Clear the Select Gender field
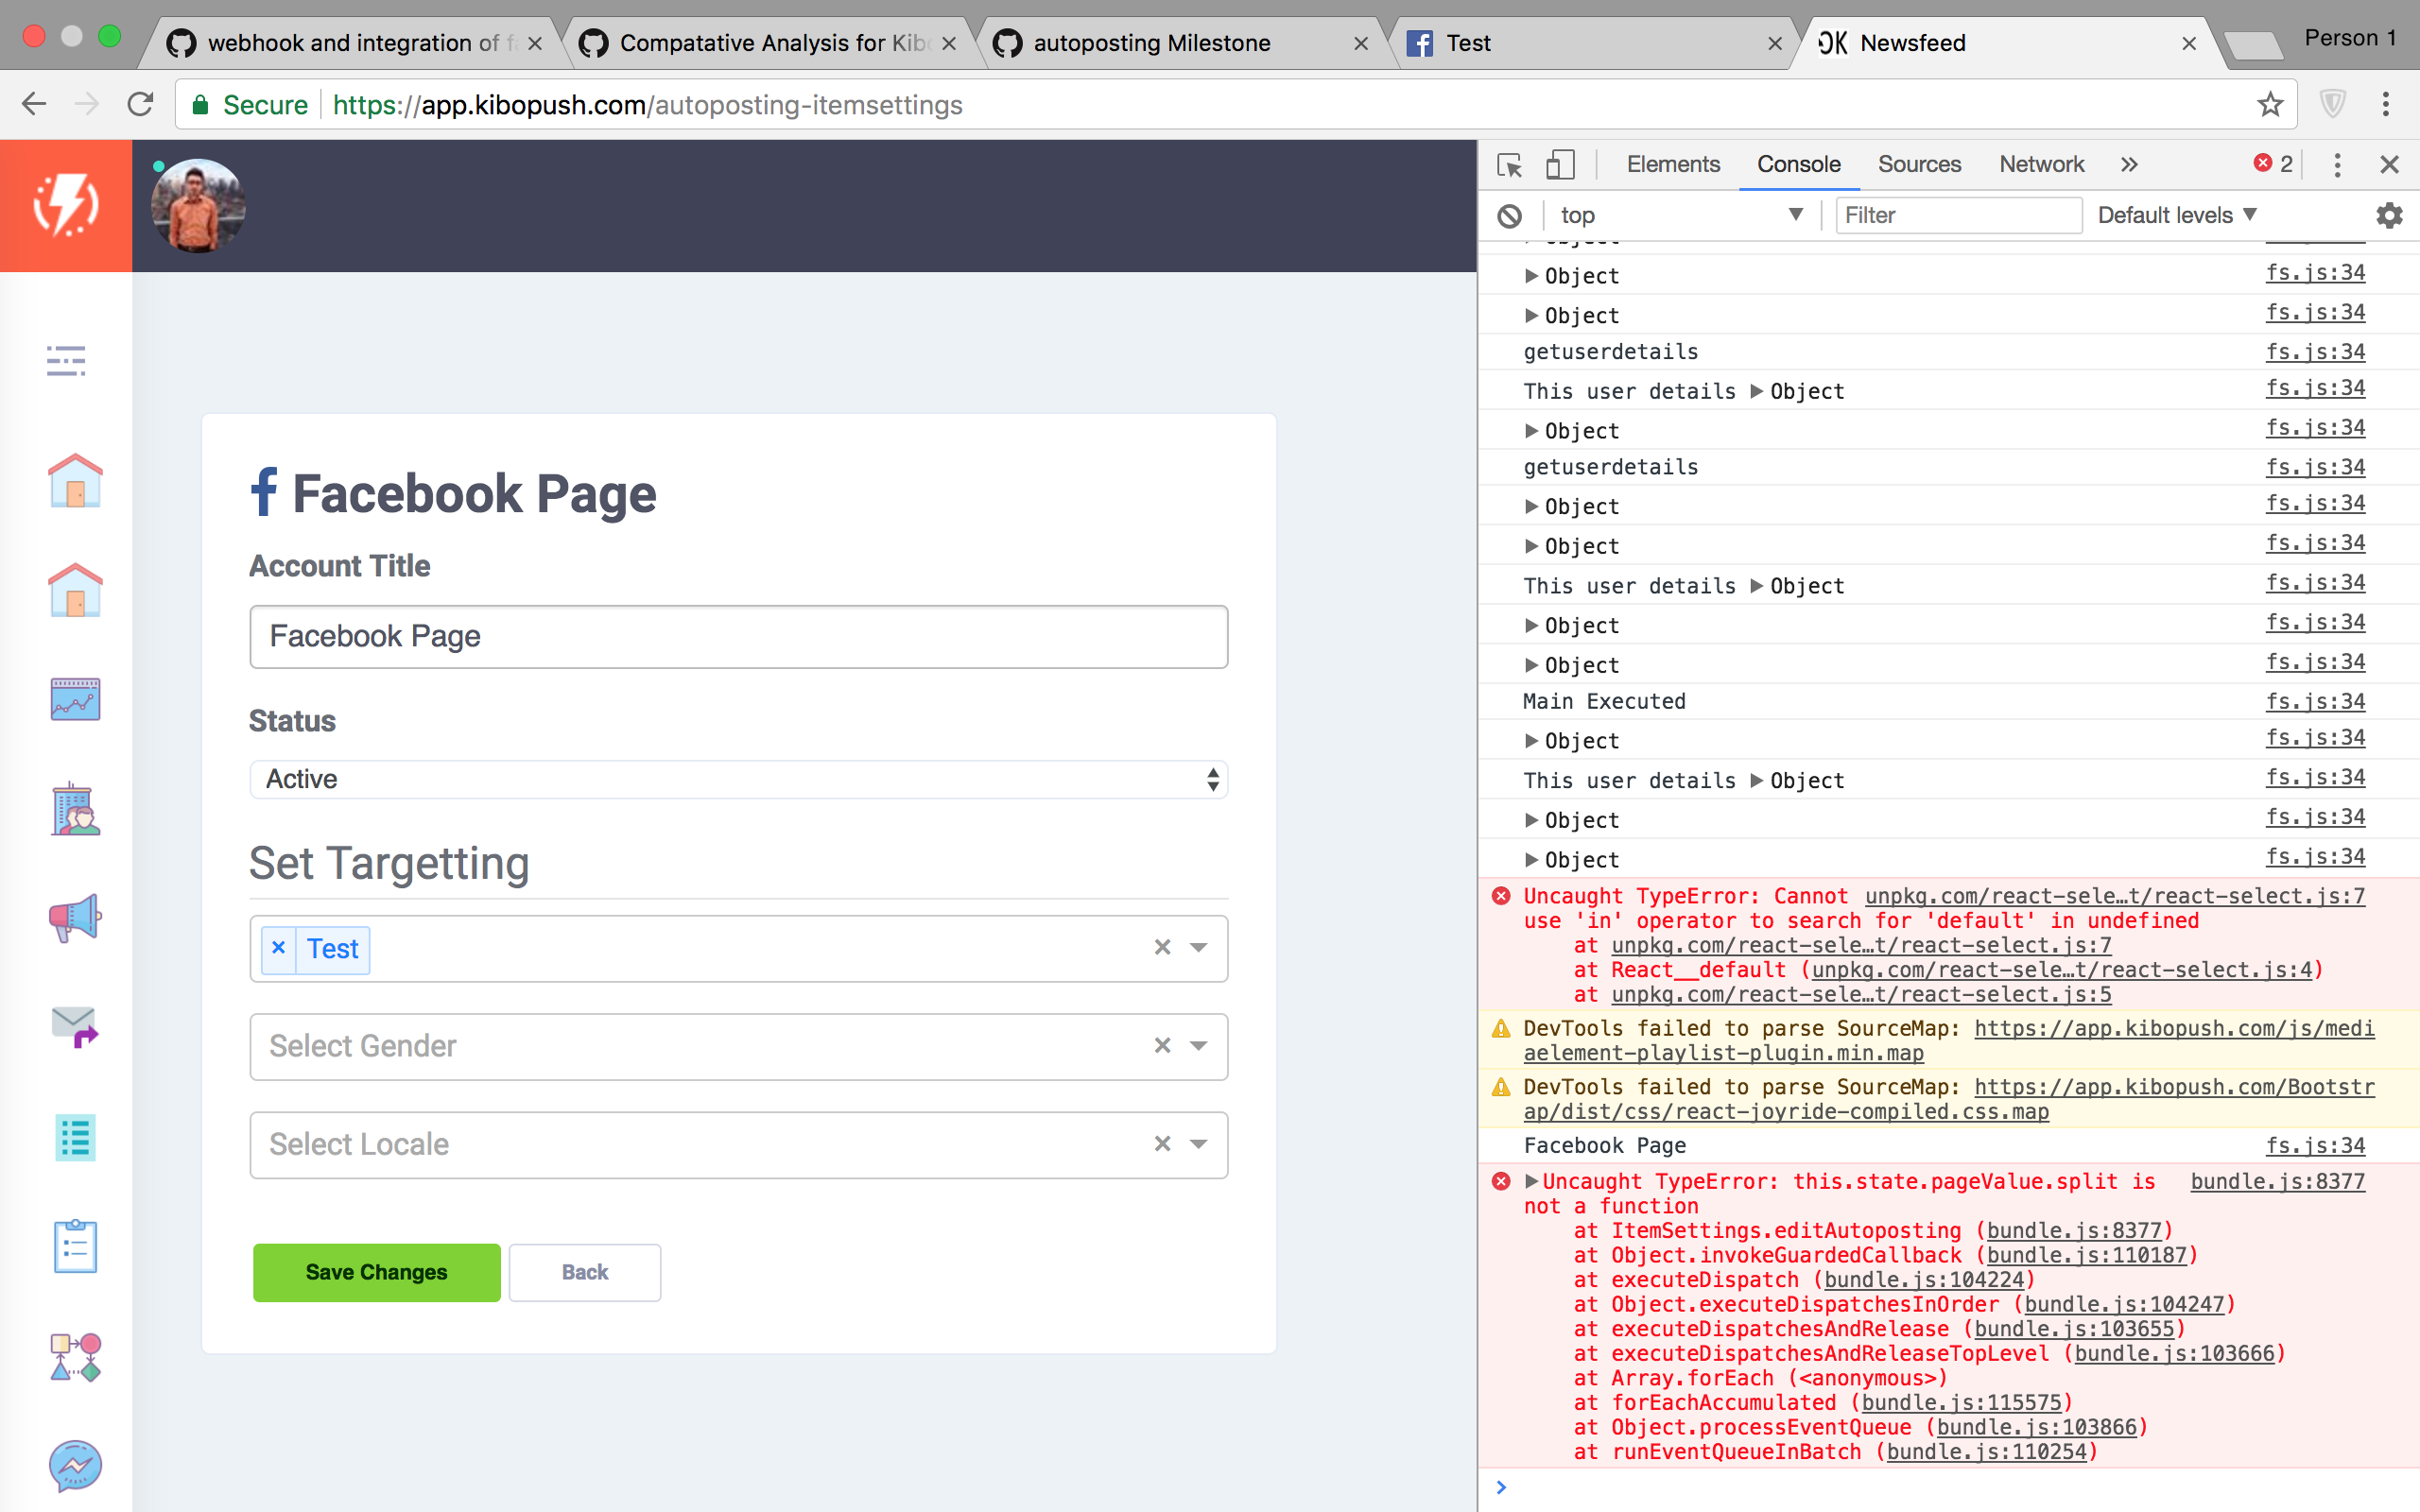 coord(1162,1046)
